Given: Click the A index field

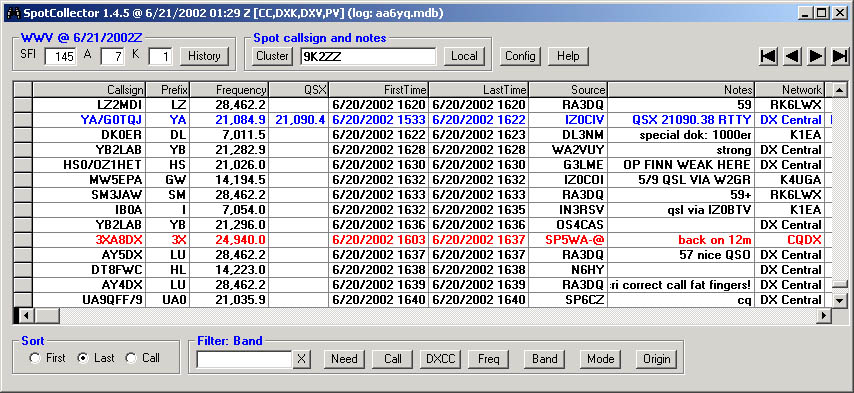Looking at the screenshot, I should pos(113,57).
